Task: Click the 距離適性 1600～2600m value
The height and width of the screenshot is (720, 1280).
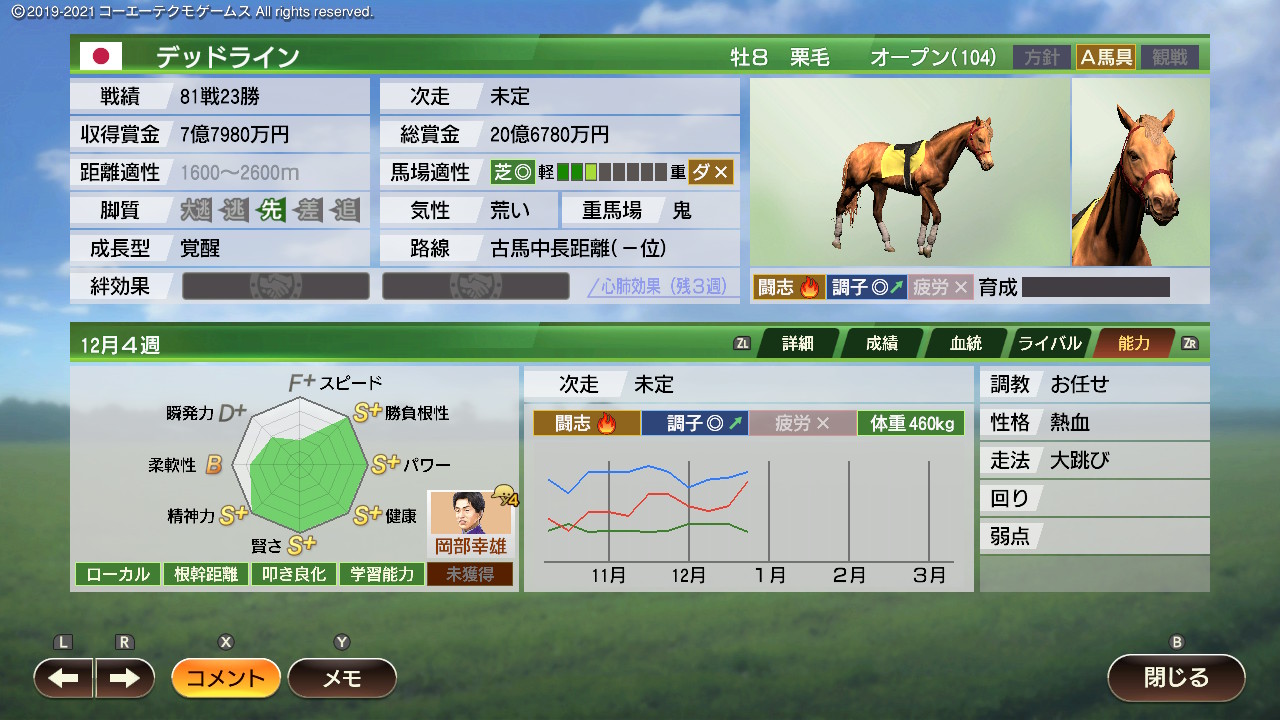Action: 240,173
